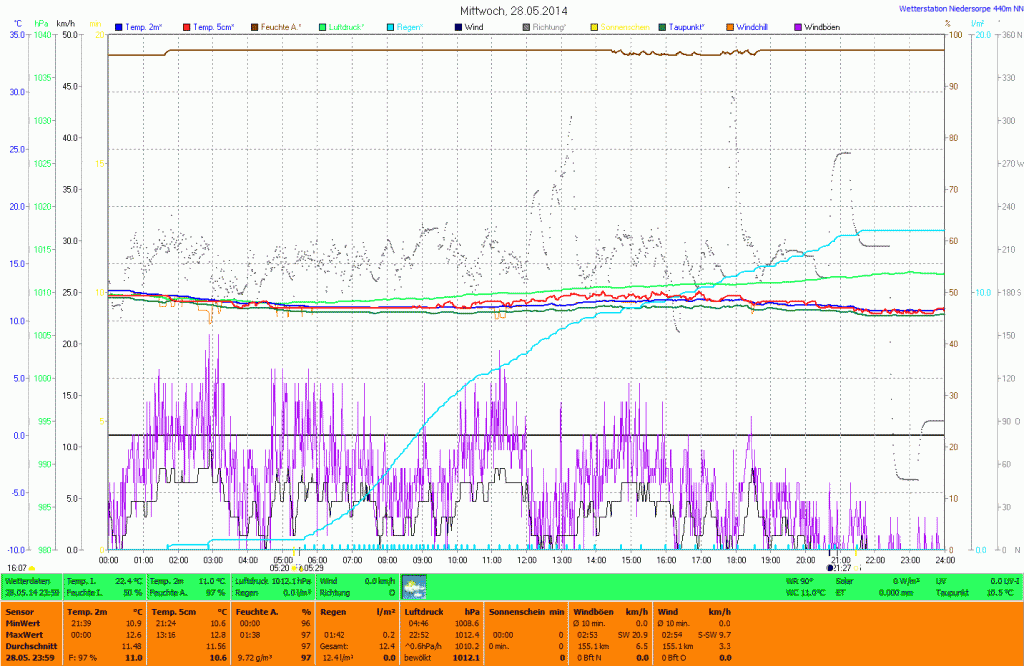Image resolution: width=1024 pixels, height=666 pixels.
Task: Click the blue Temp. 2m legend square
Action: tap(120, 26)
